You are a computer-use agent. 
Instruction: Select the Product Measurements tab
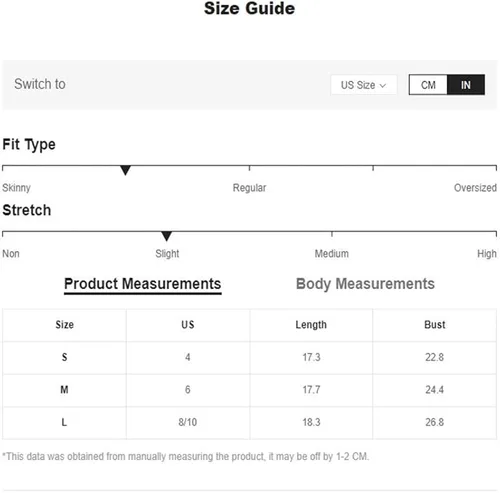point(143,284)
